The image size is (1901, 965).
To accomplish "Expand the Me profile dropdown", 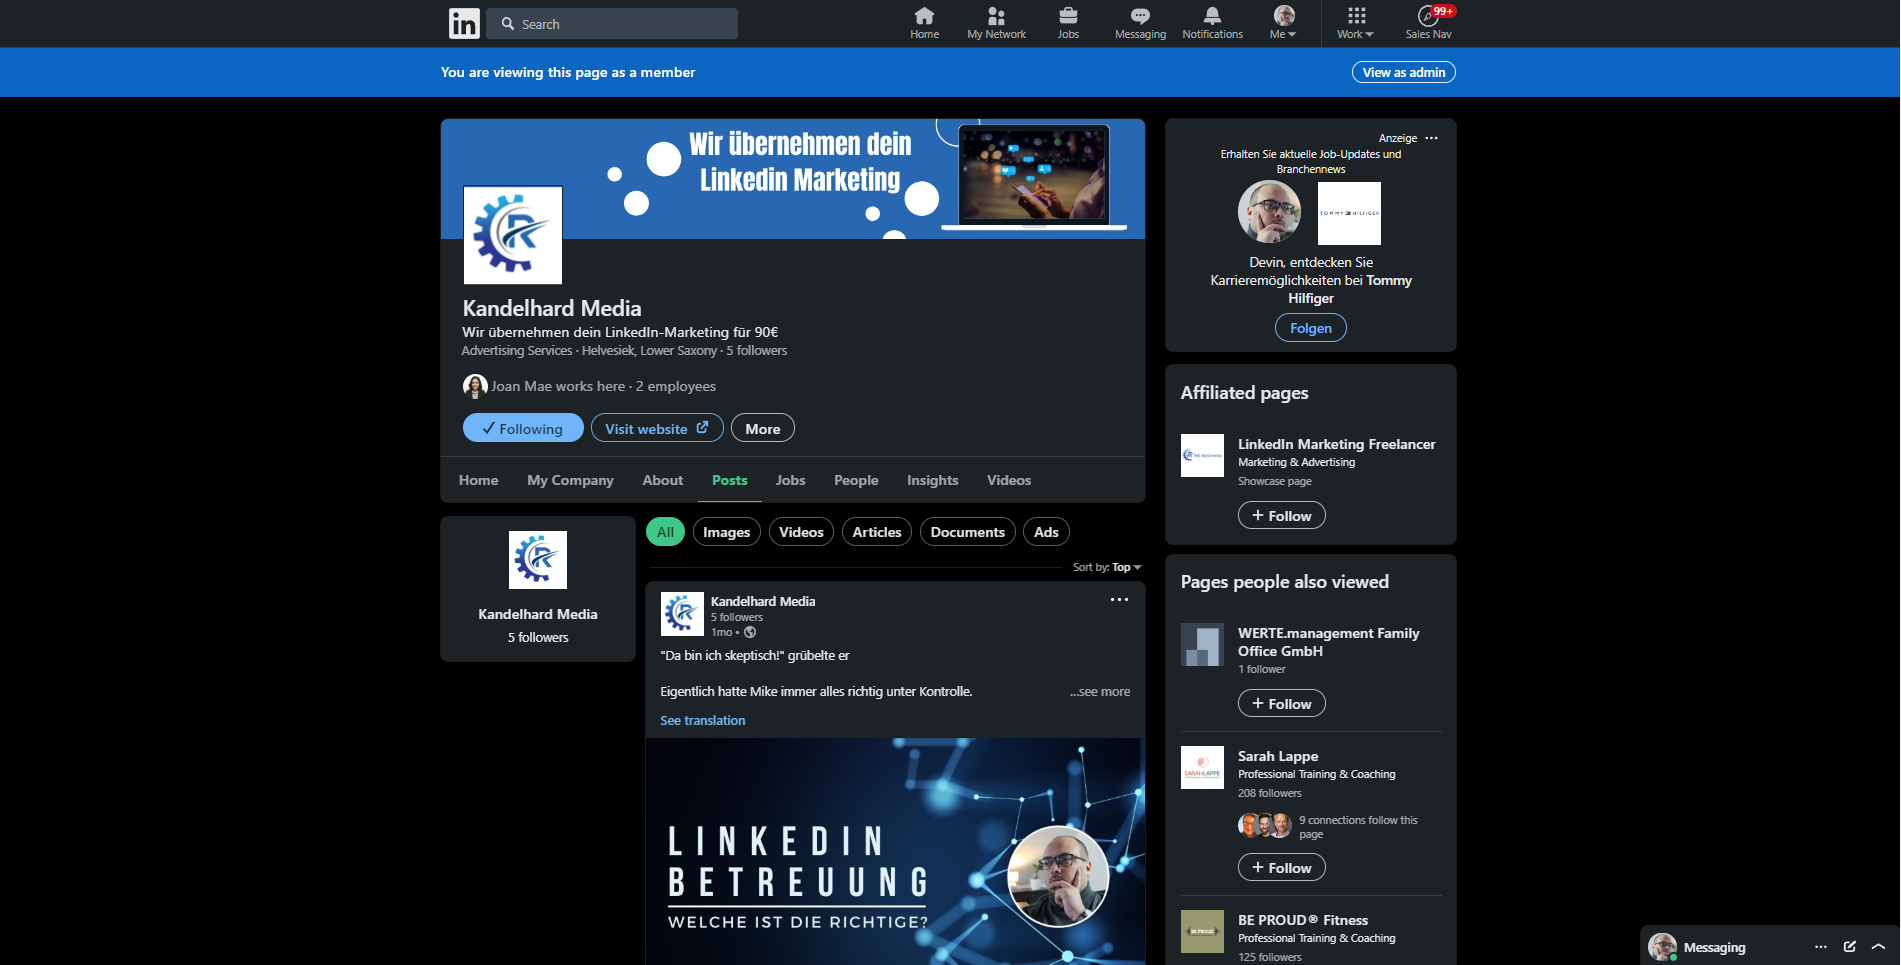I will [1284, 23].
